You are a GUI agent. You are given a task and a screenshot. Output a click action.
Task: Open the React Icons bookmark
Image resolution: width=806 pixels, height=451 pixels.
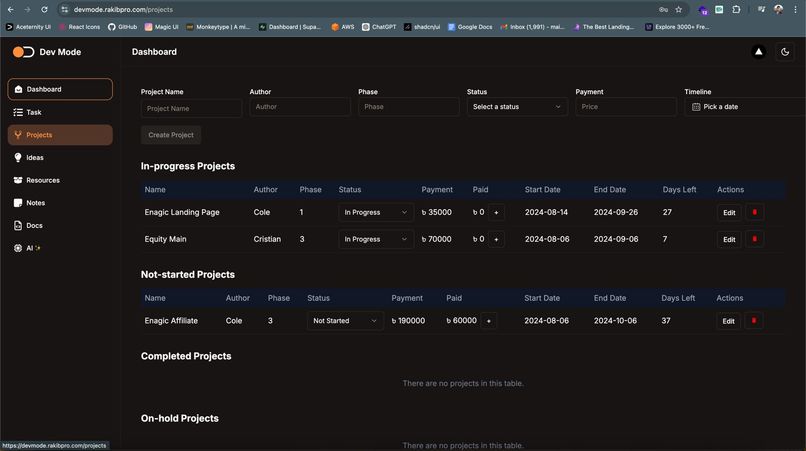coord(79,27)
